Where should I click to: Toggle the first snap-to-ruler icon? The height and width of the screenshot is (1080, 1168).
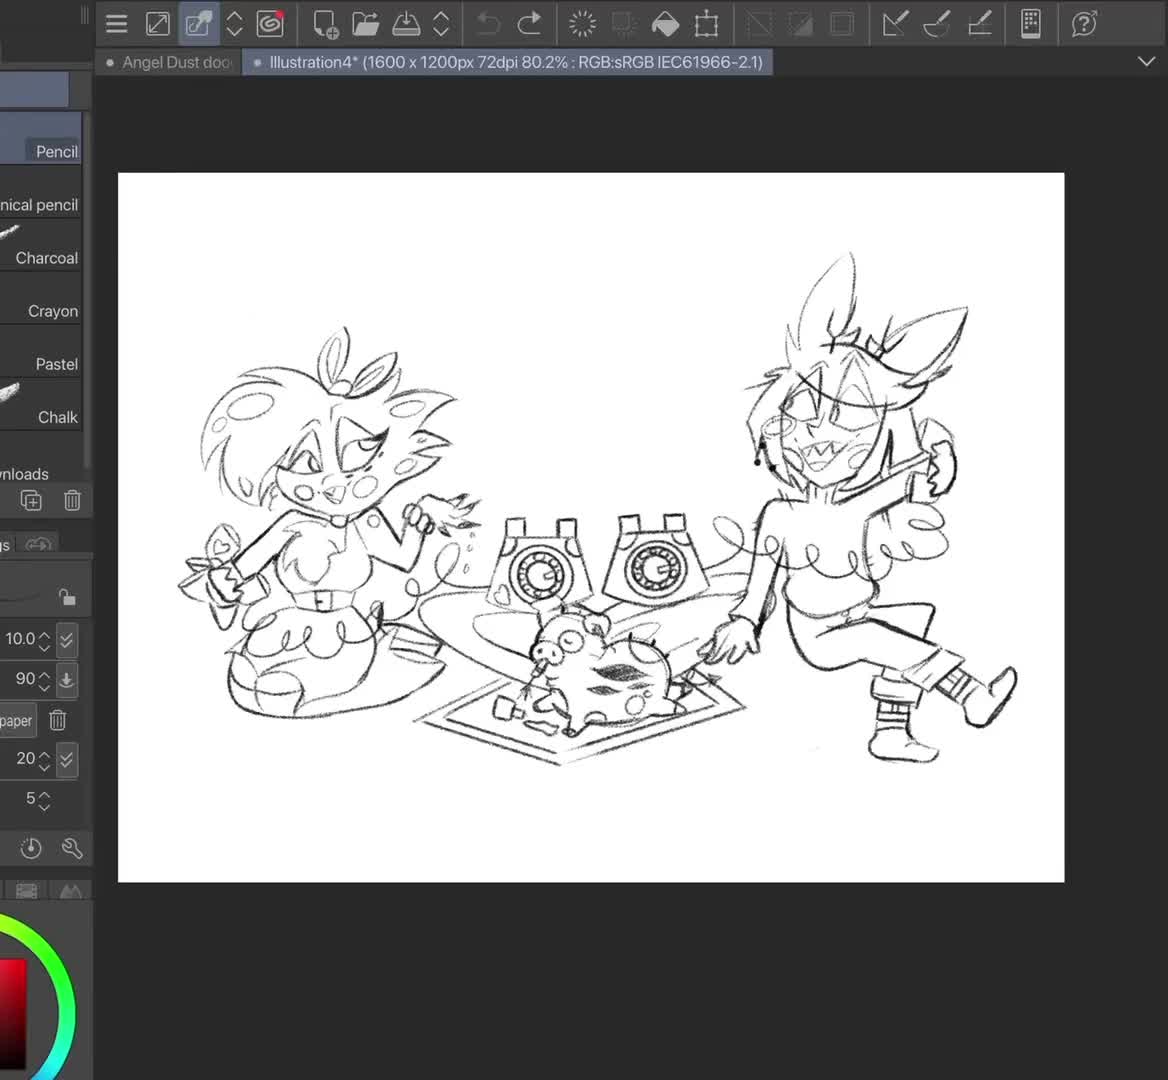(895, 24)
